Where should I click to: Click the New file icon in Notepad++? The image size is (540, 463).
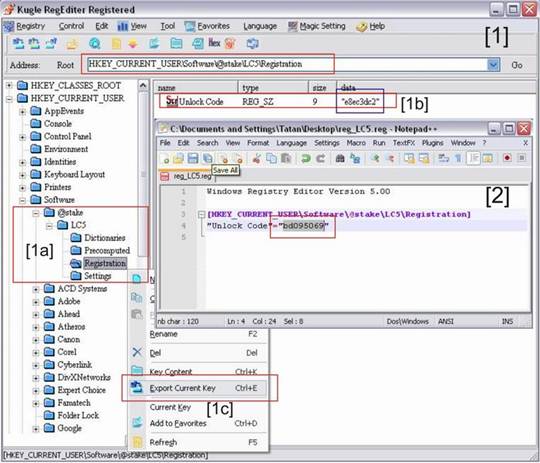[x=166, y=158]
